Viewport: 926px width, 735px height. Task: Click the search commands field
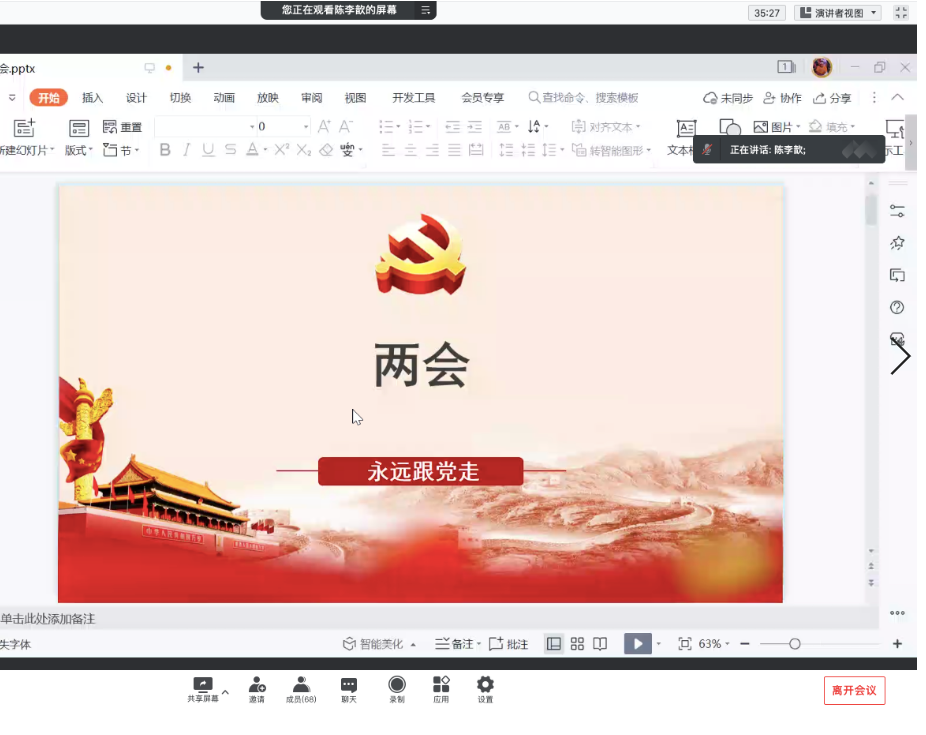coord(583,97)
